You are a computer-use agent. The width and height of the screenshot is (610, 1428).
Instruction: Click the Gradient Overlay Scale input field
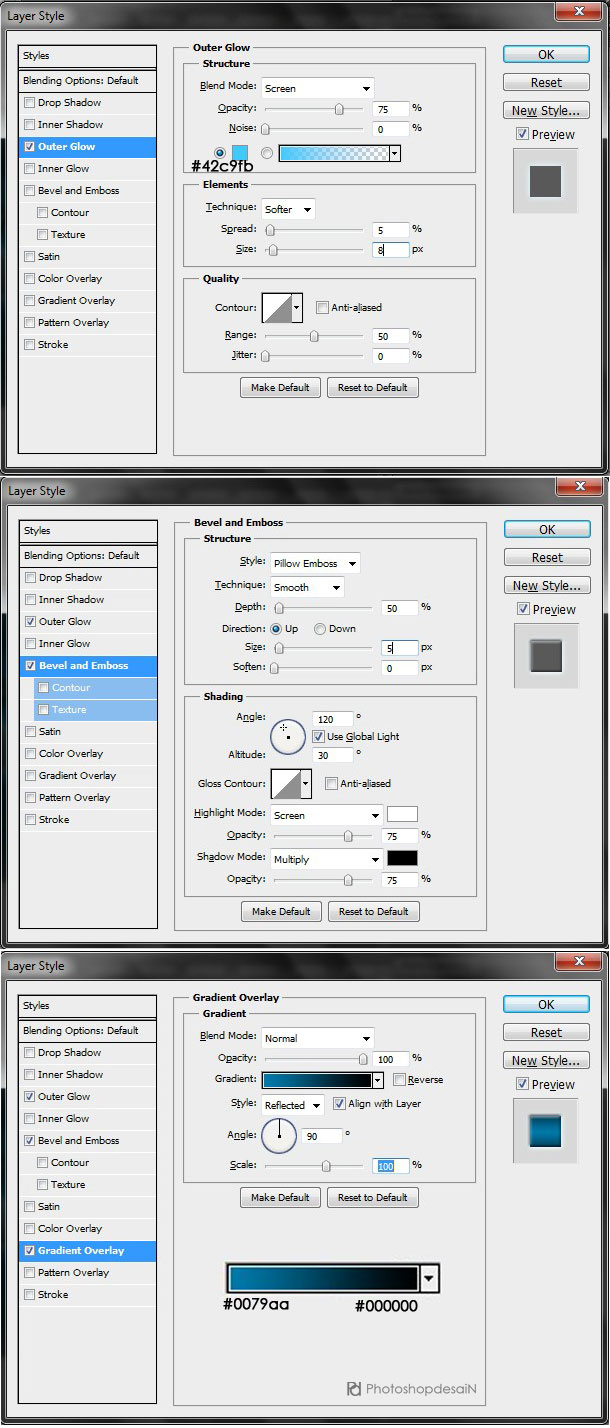point(390,1166)
